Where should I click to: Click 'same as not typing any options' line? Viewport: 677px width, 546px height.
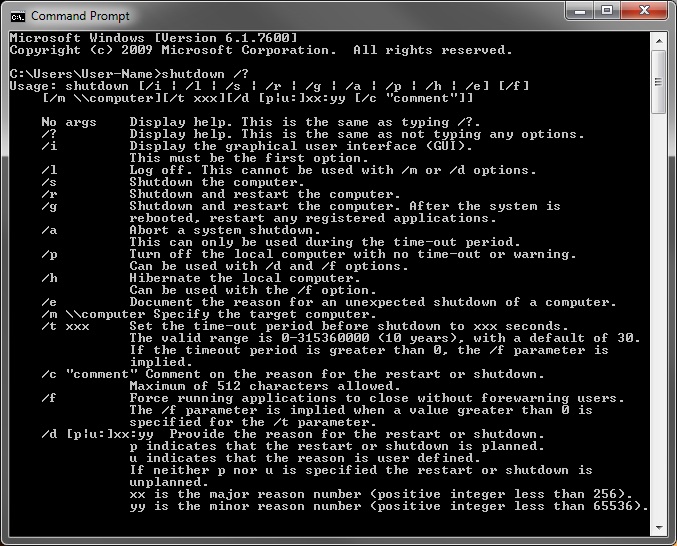click(313, 134)
